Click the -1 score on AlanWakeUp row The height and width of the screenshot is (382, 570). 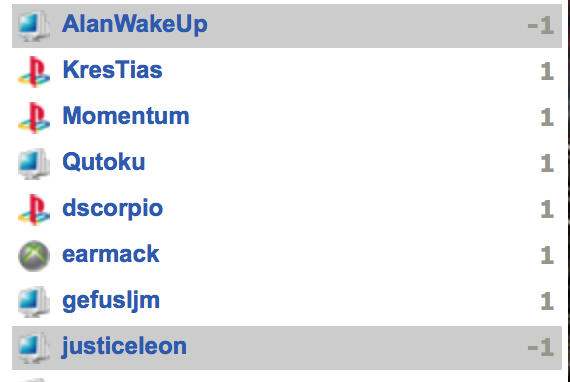point(541,26)
